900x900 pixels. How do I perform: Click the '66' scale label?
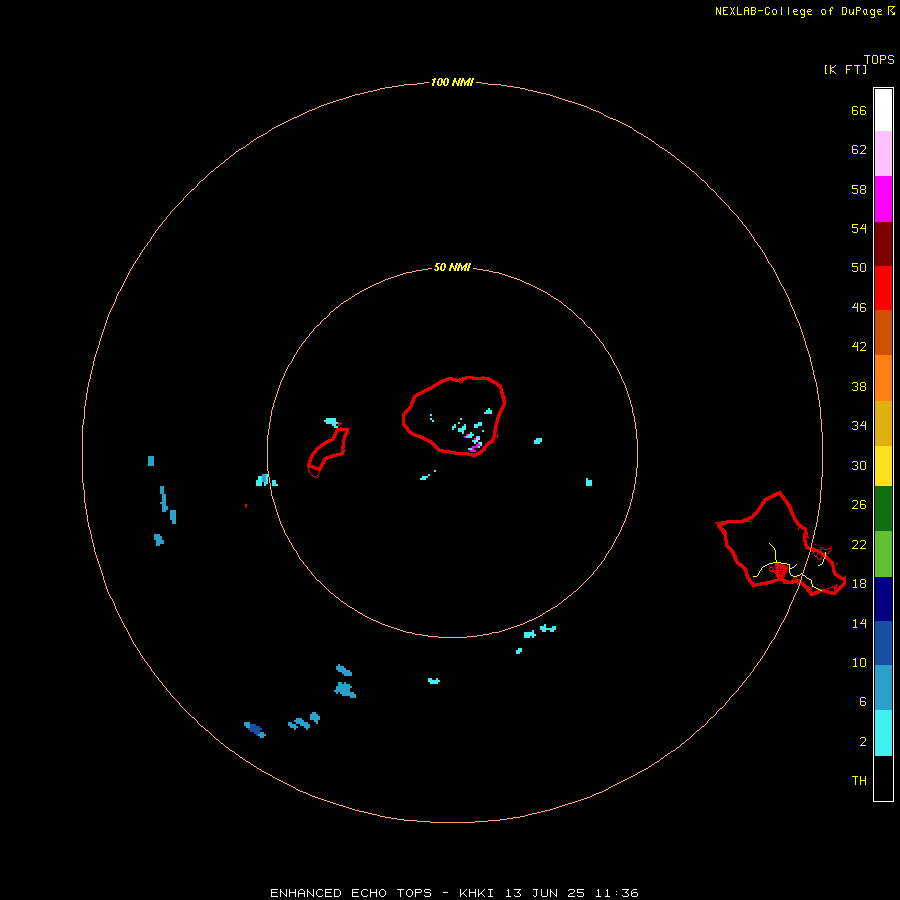[859, 110]
